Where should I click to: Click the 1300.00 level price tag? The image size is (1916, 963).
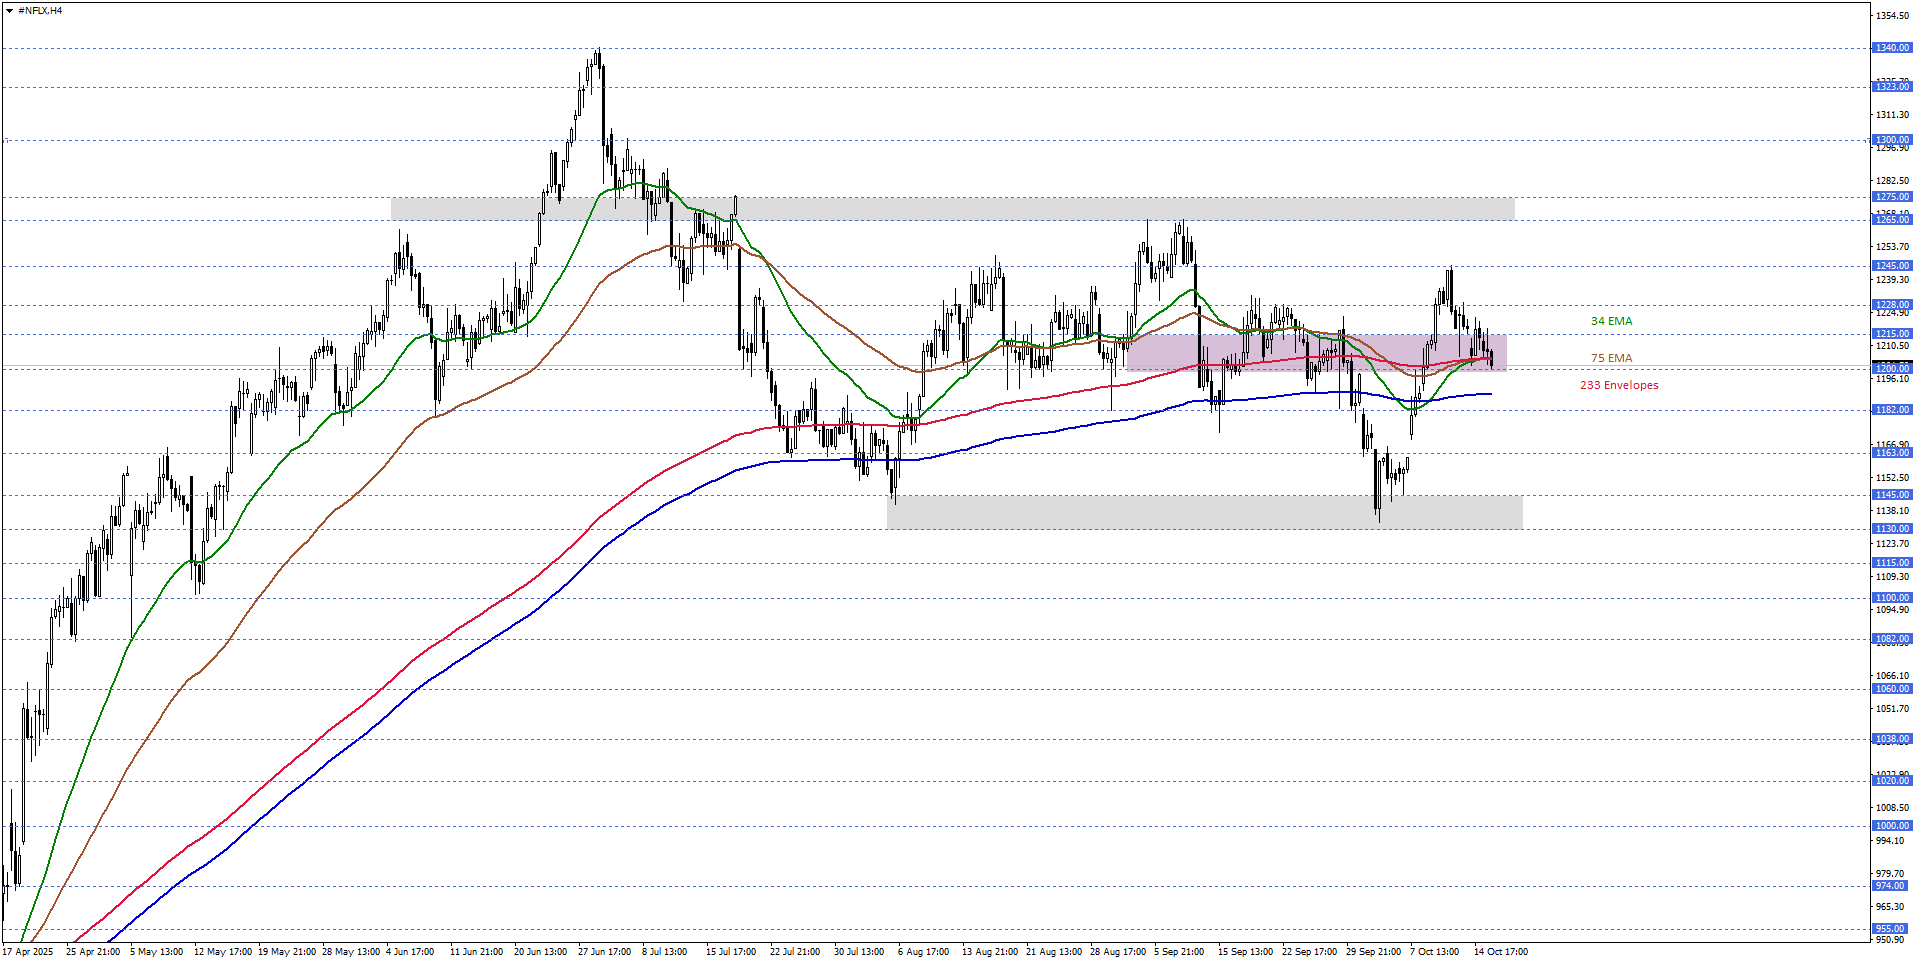coord(1892,140)
